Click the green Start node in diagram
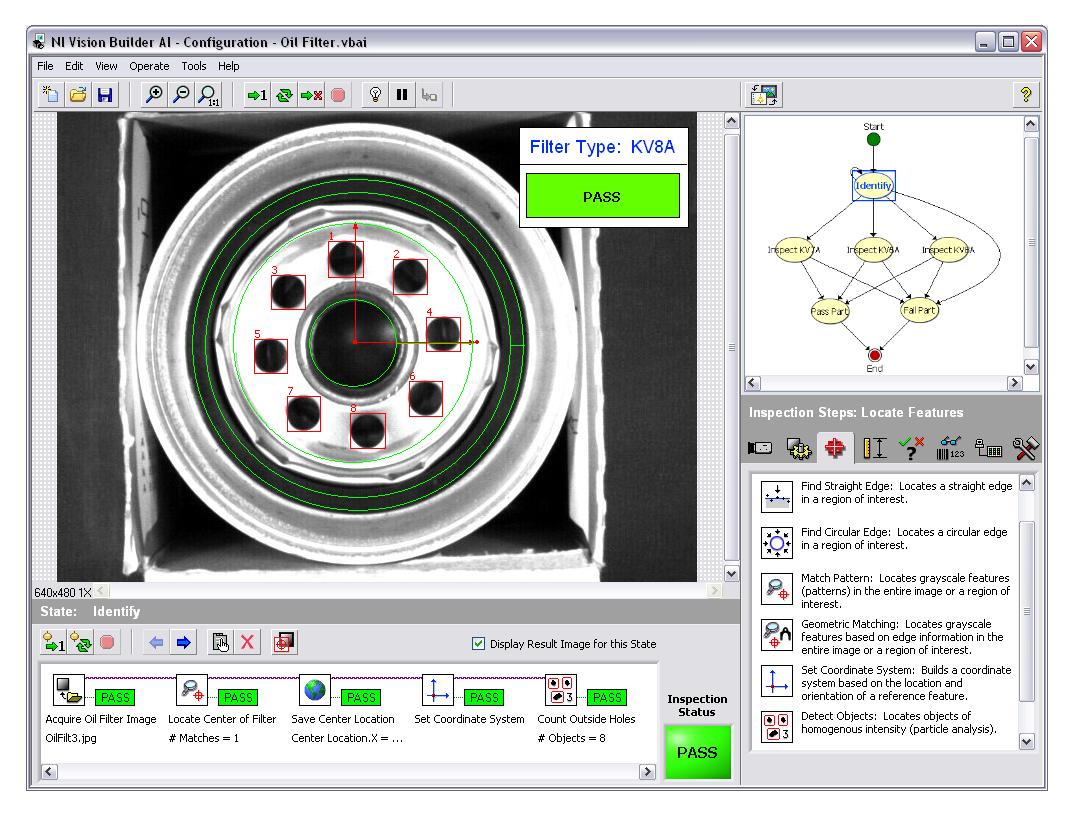1077x813 pixels. (873, 139)
